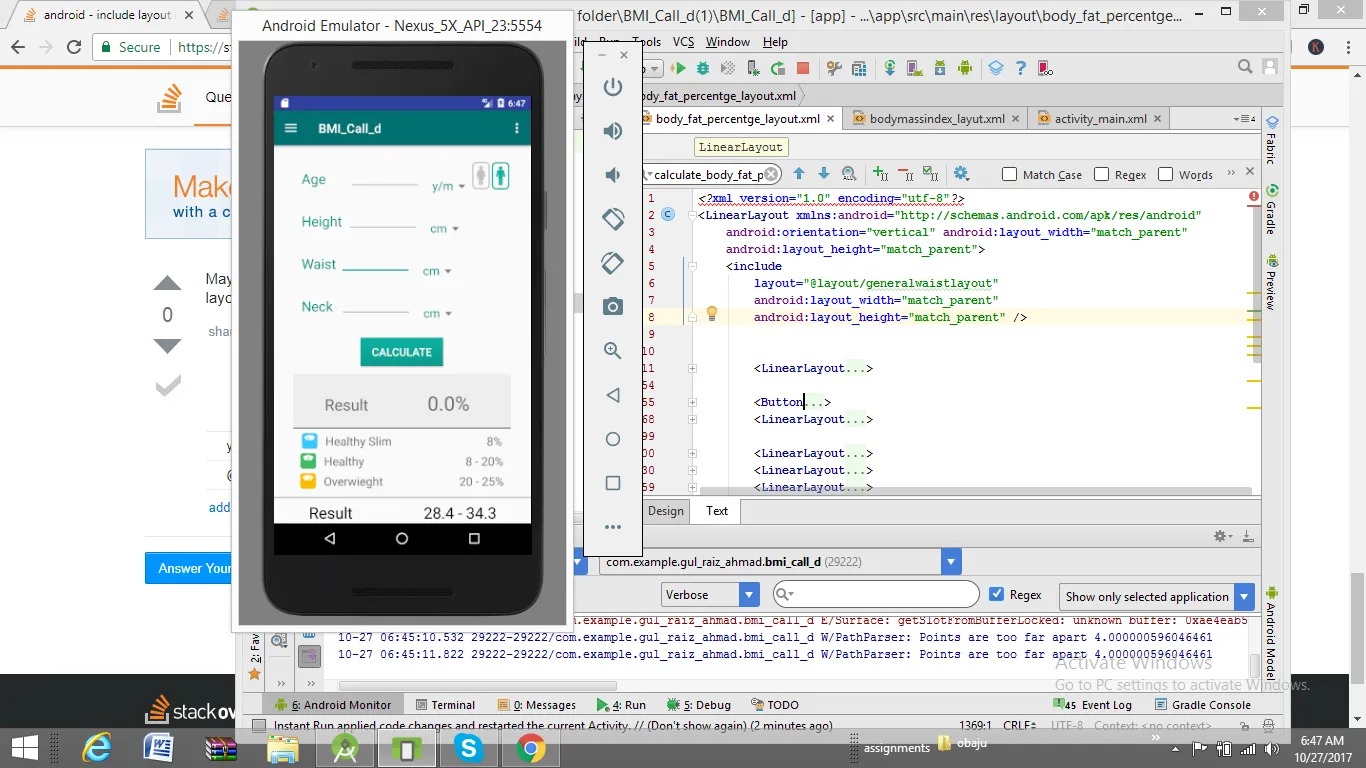This screenshot has height=768, width=1366.
Task: Click the red stop icon in toolbar
Action: [x=803, y=68]
